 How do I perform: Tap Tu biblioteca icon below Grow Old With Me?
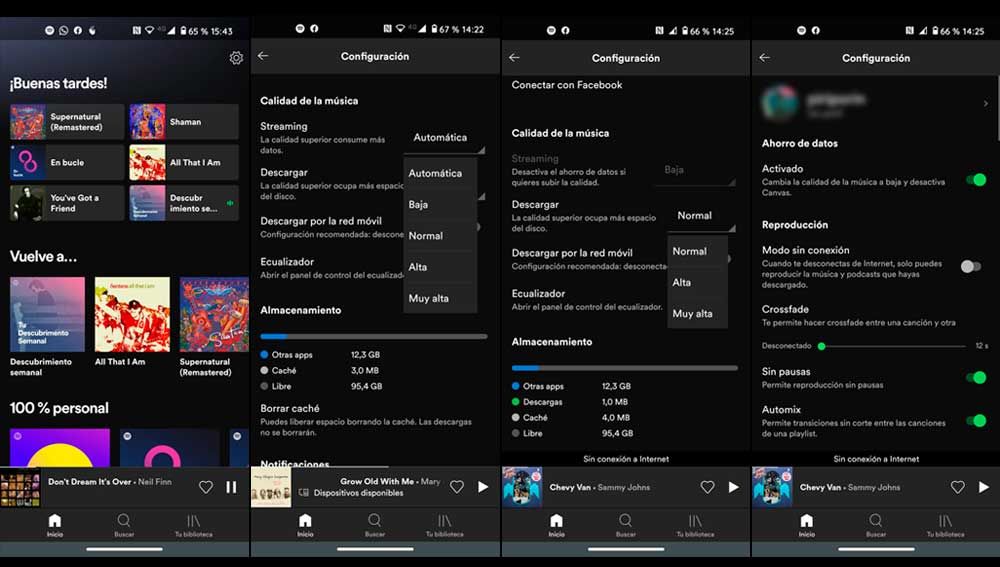point(445,525)
